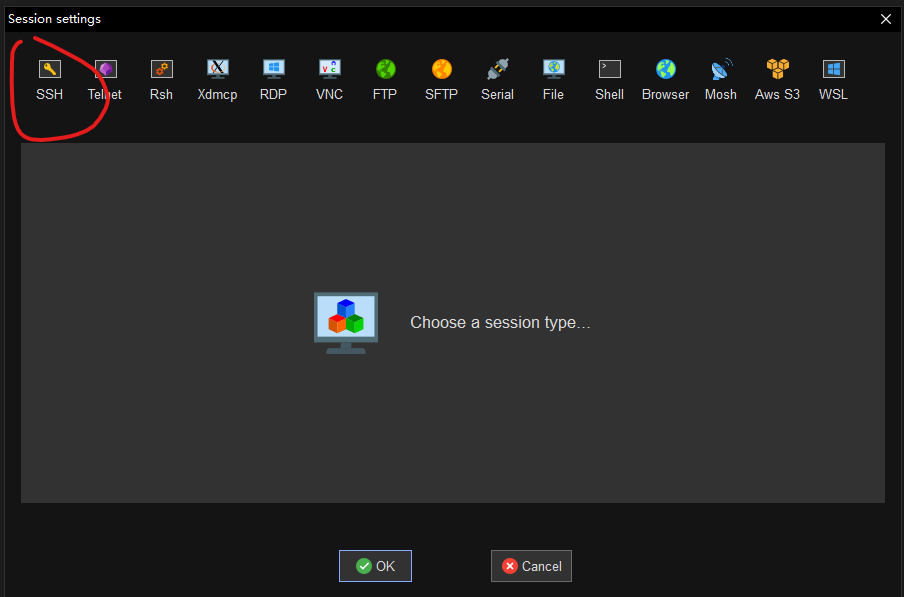Pick the File session type
Image resolution: width=904 pixels, height=597 pixels.
(x=553, y=80)
